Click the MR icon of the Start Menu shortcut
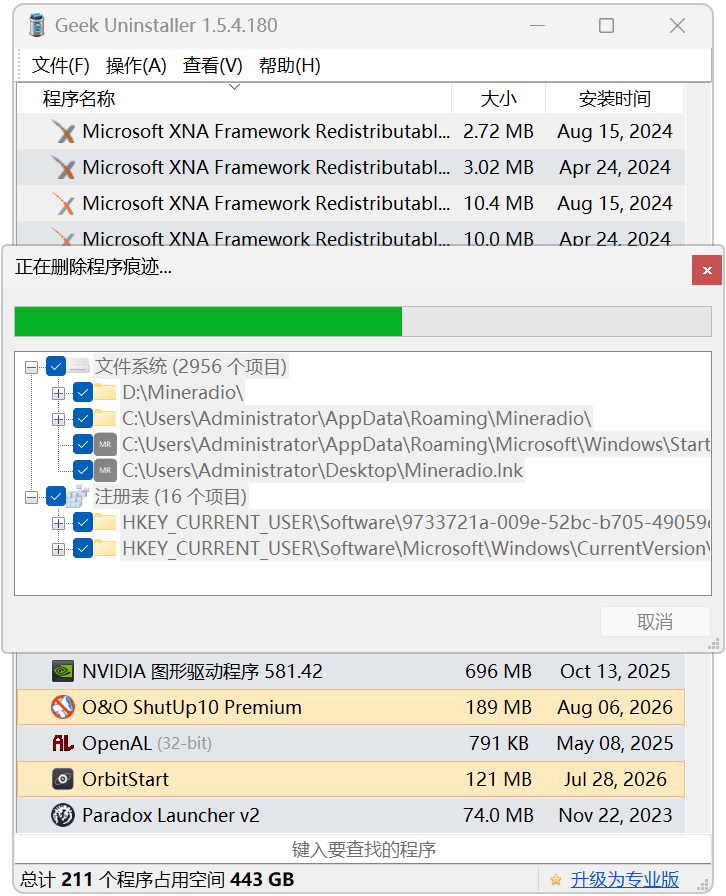 [105, 444]
